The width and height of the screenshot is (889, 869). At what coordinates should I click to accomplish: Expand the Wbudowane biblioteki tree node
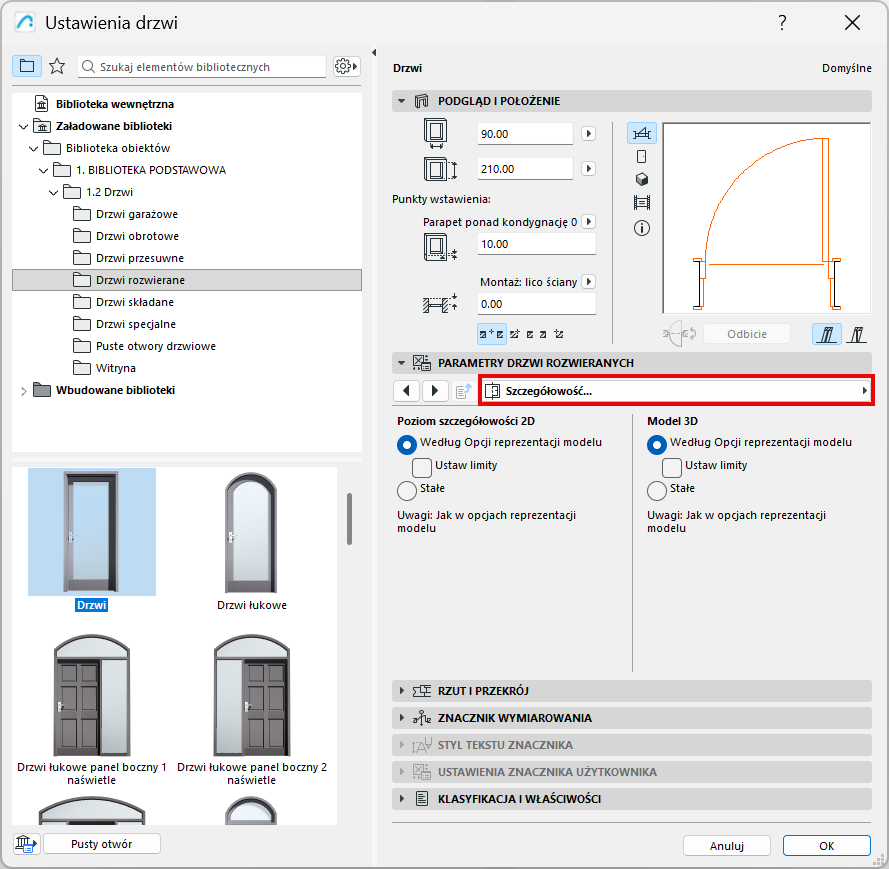tap(23, 390)
